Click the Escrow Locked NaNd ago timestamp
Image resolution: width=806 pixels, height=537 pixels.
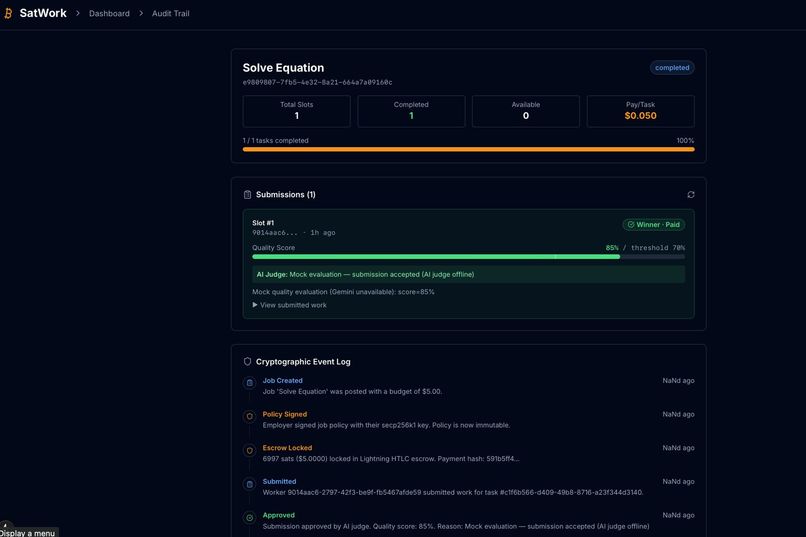(678, 448)
